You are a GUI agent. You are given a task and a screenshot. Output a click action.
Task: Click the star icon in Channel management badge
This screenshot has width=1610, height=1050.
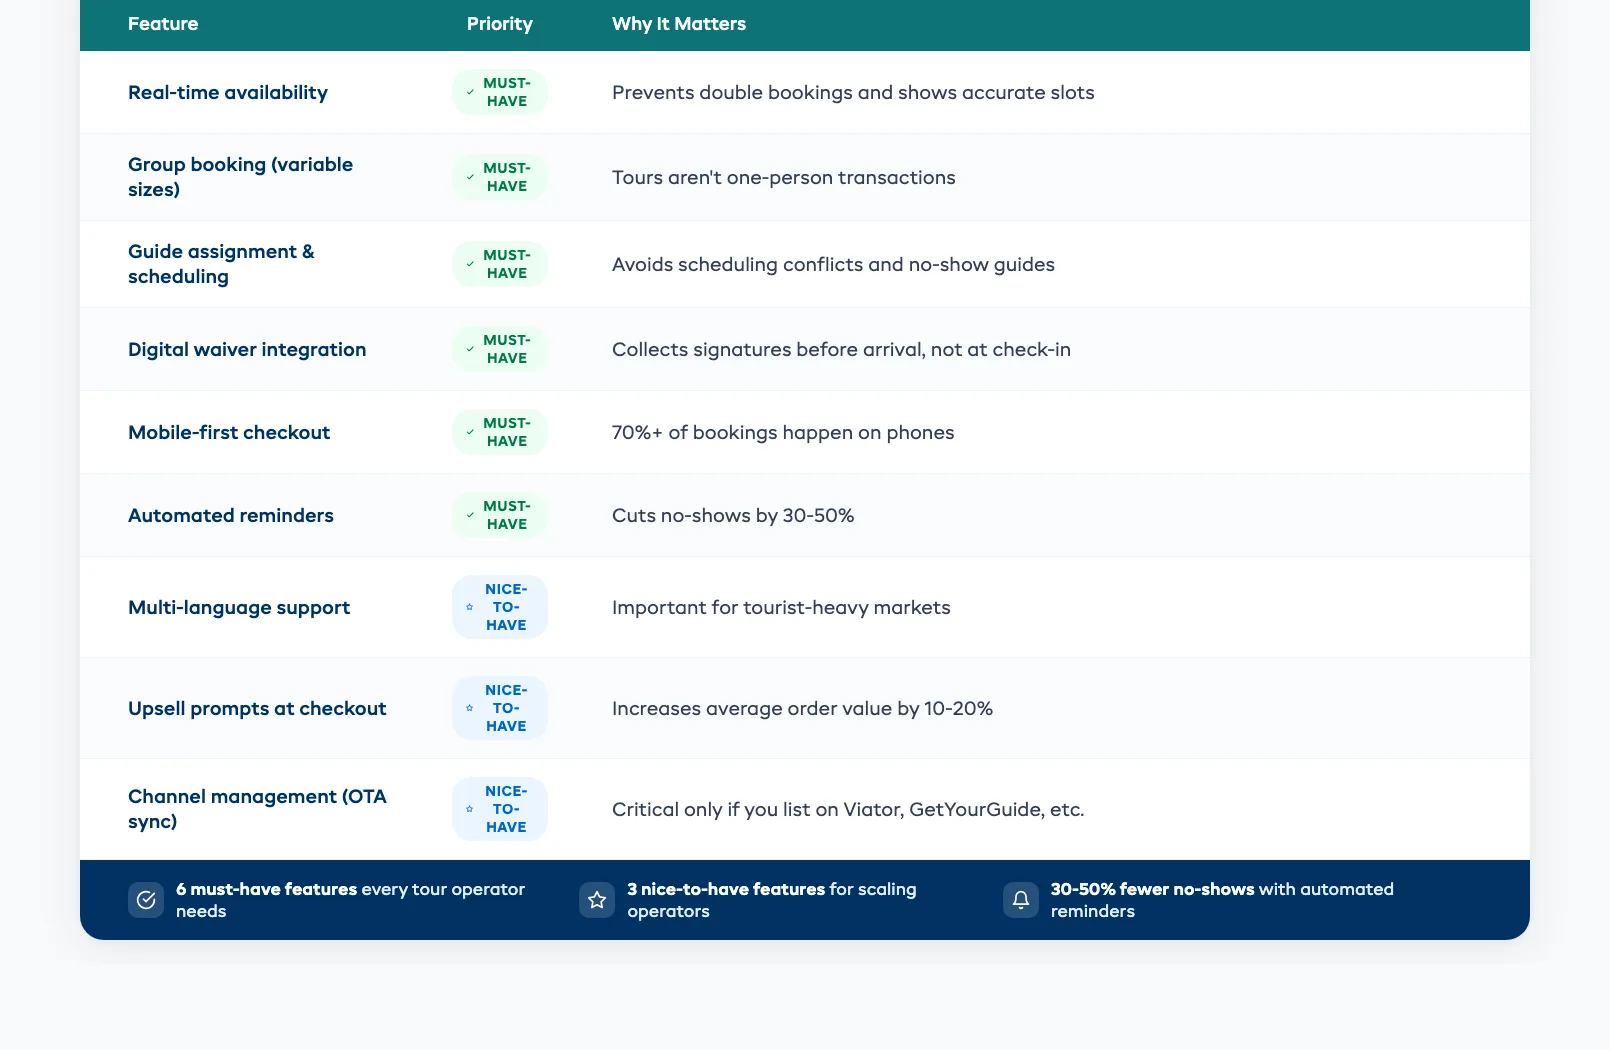pyautogui.click(x=468, y=809)
